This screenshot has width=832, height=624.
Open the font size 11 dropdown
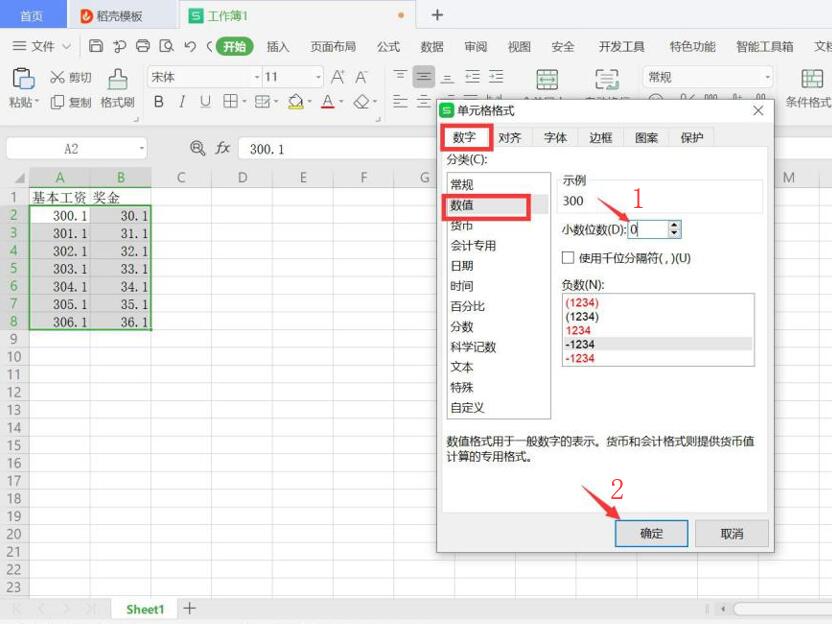pos(318,77)
